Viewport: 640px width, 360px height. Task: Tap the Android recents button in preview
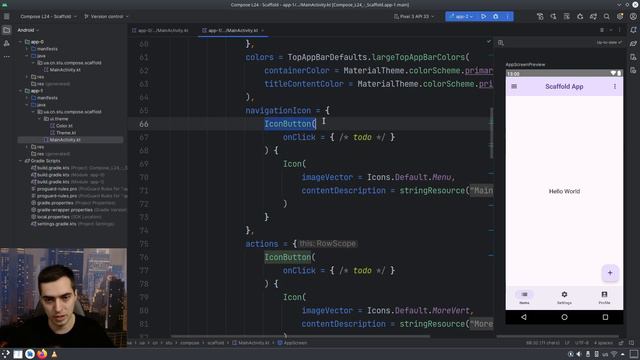[605, 317]
